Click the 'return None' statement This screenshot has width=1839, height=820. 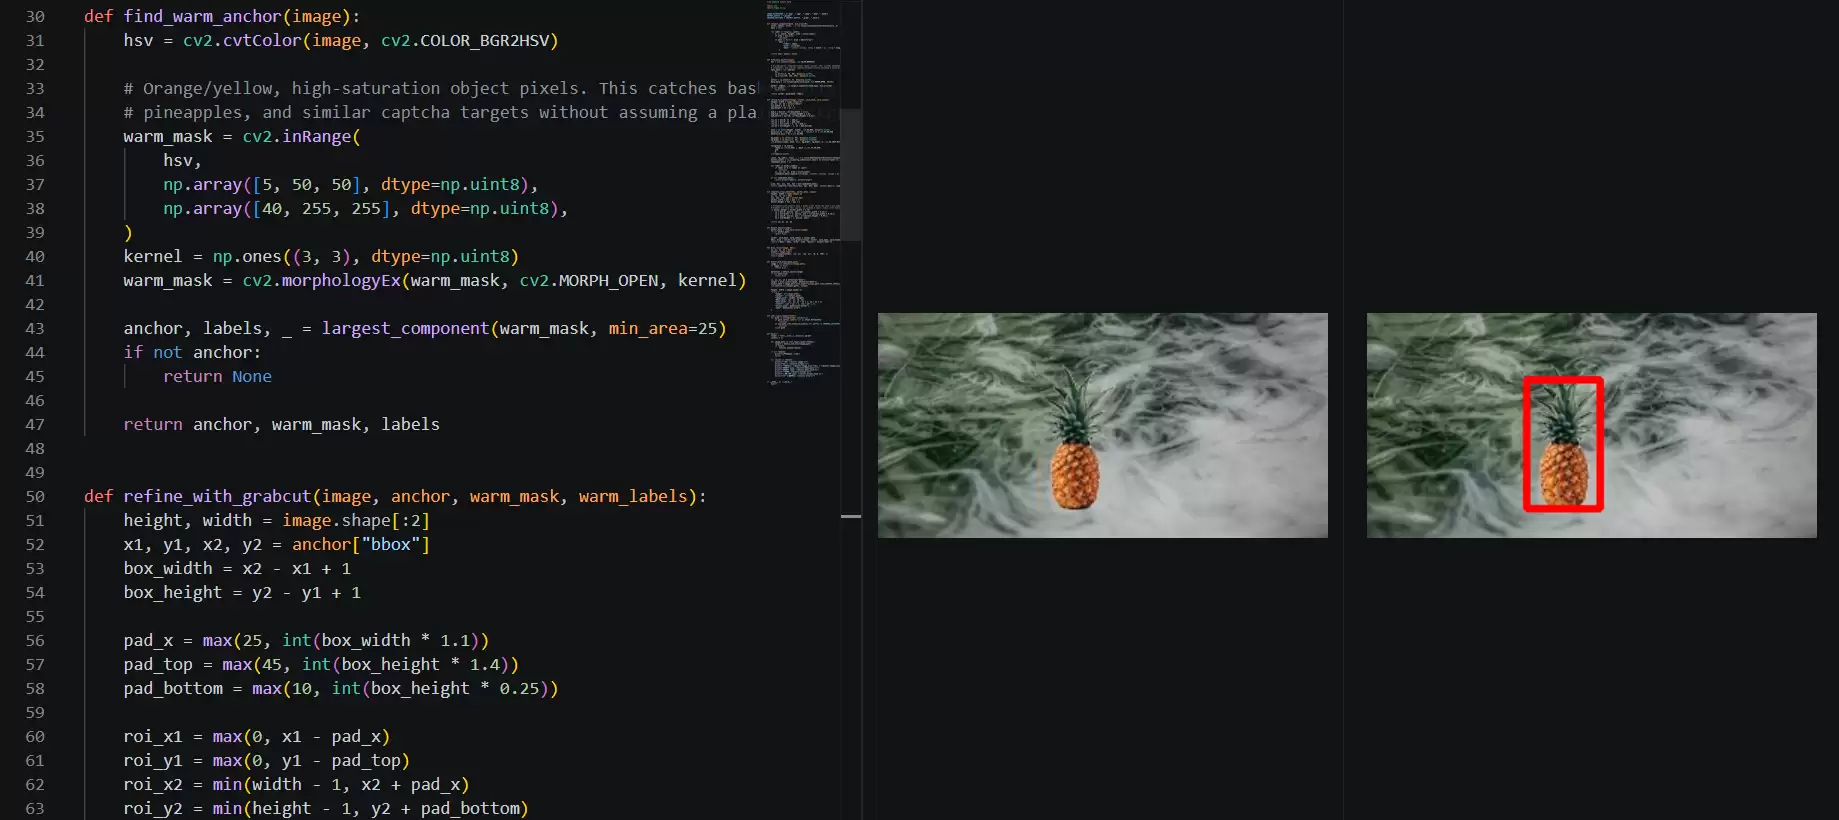coord(217,376)
